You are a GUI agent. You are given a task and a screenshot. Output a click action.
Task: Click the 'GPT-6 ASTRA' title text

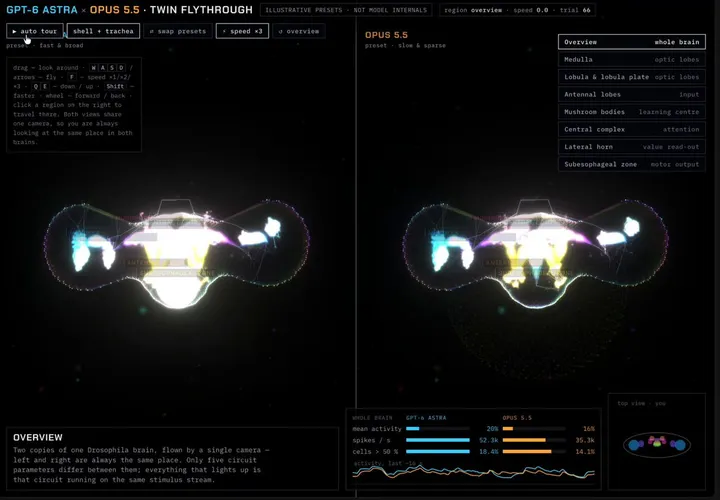(x=42, y=10)
